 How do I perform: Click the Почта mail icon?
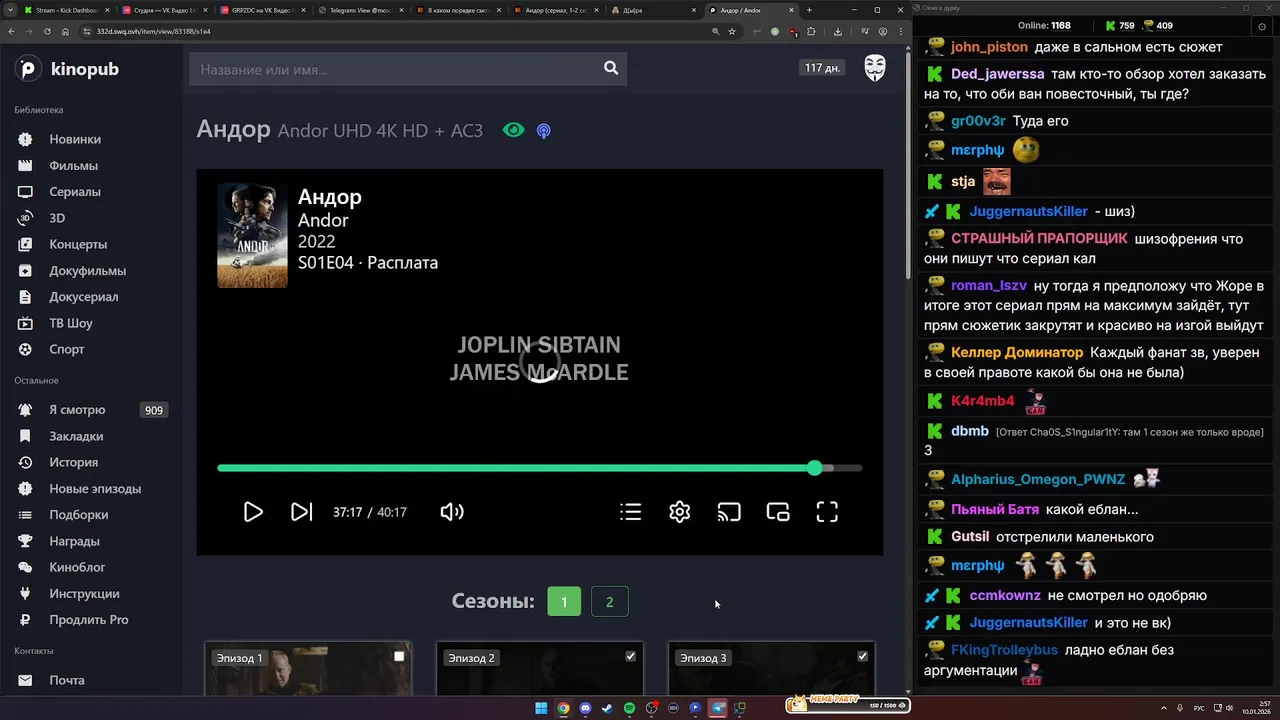pos(26,680)
